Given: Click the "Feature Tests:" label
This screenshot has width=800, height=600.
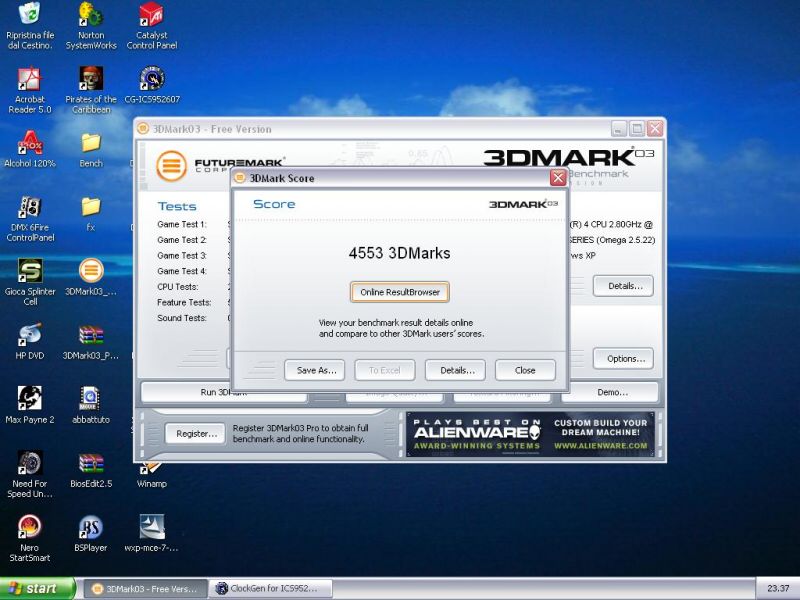Looking at the screenshot, I should click(184, 303).
